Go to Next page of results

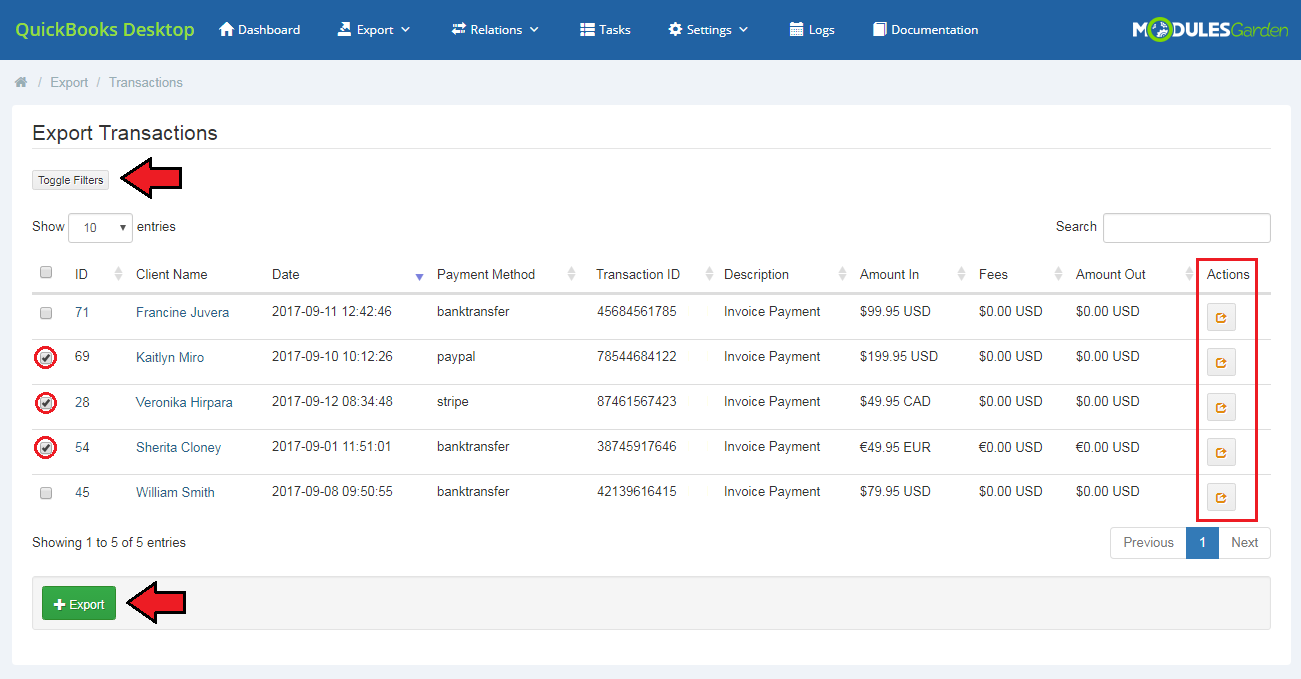(1244, 542)
